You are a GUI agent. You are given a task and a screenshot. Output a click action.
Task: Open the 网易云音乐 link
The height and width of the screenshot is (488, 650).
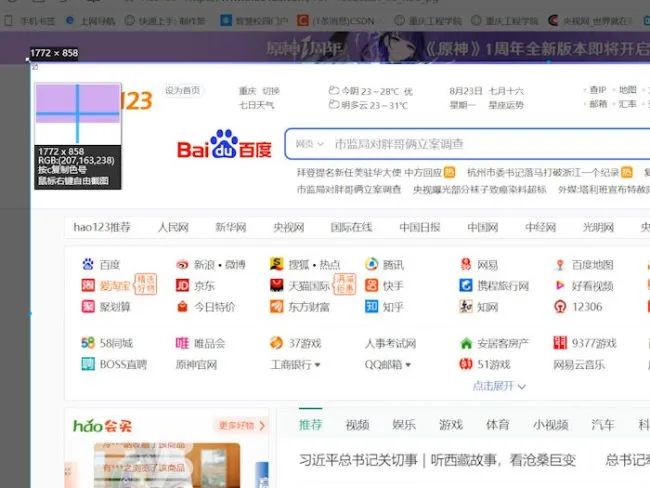(579, 364)
